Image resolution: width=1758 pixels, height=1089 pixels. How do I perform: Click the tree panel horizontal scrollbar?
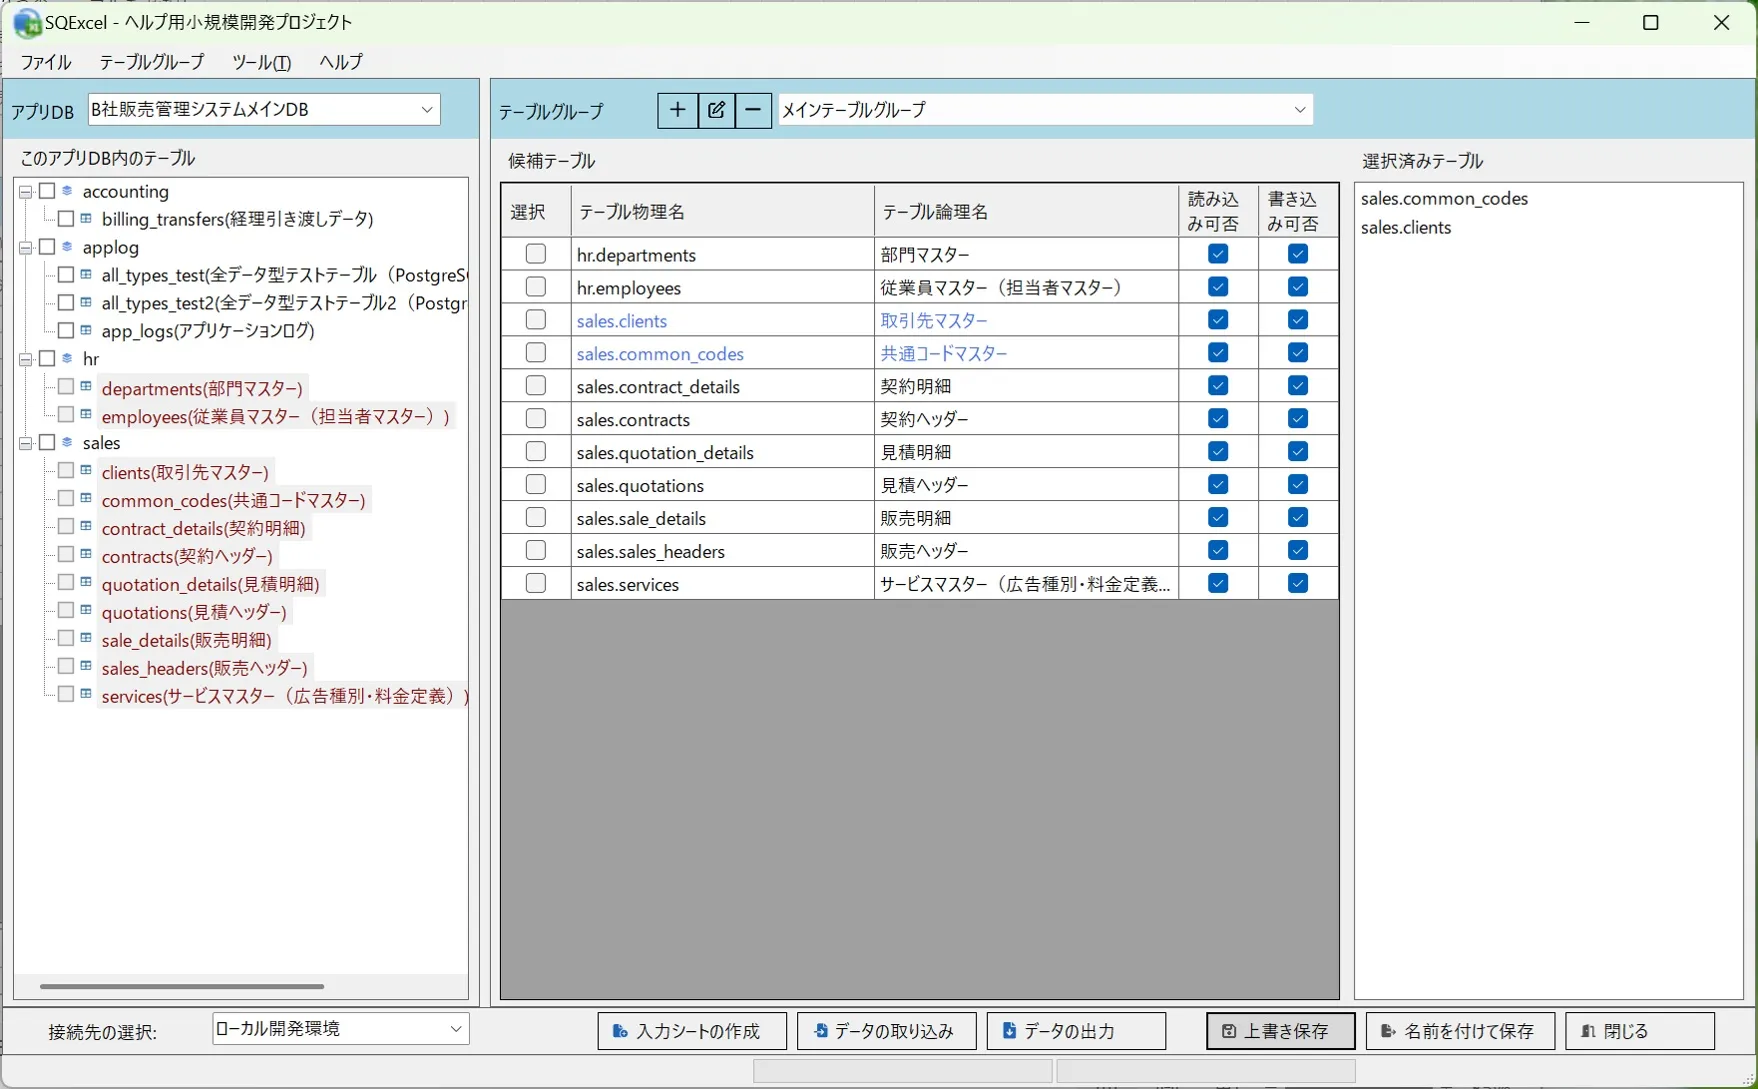pyautogui.click(x=182, y=986)
